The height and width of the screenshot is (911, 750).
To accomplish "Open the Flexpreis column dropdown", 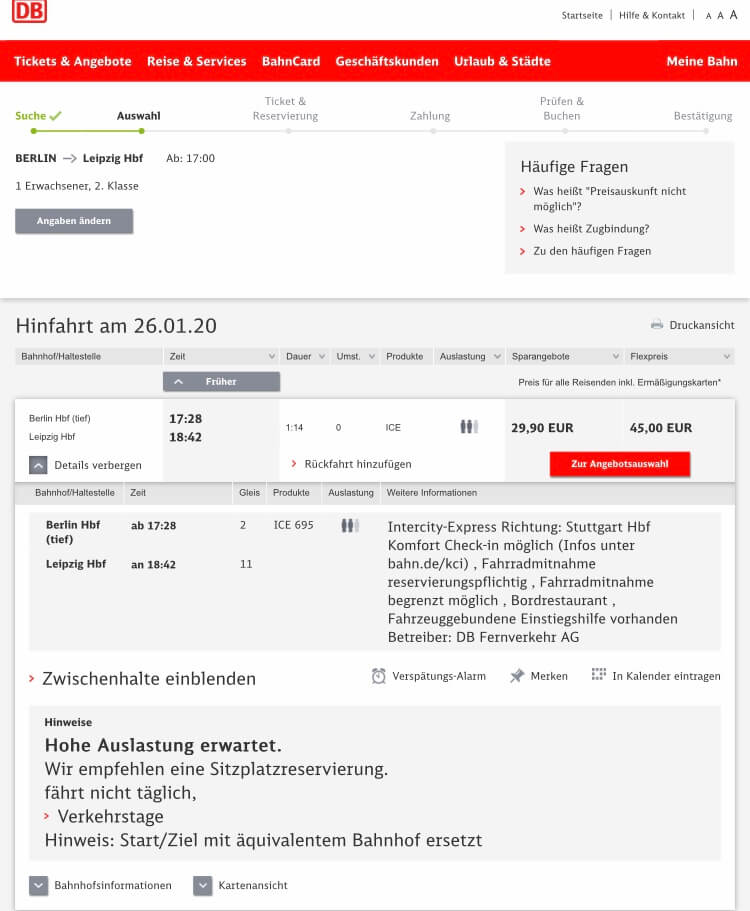I will coord(725,356).
